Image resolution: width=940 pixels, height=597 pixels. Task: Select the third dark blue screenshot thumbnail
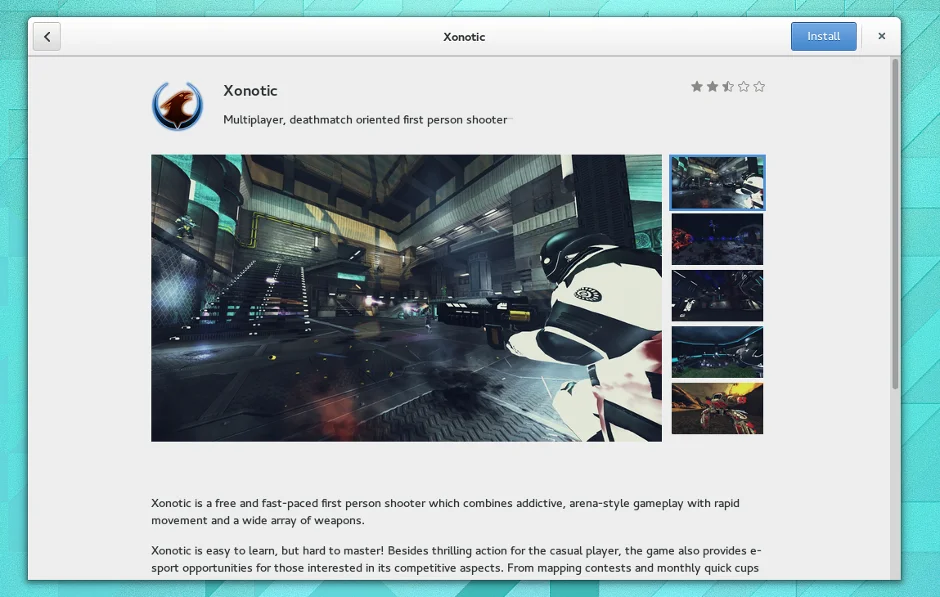coord(717,295)
